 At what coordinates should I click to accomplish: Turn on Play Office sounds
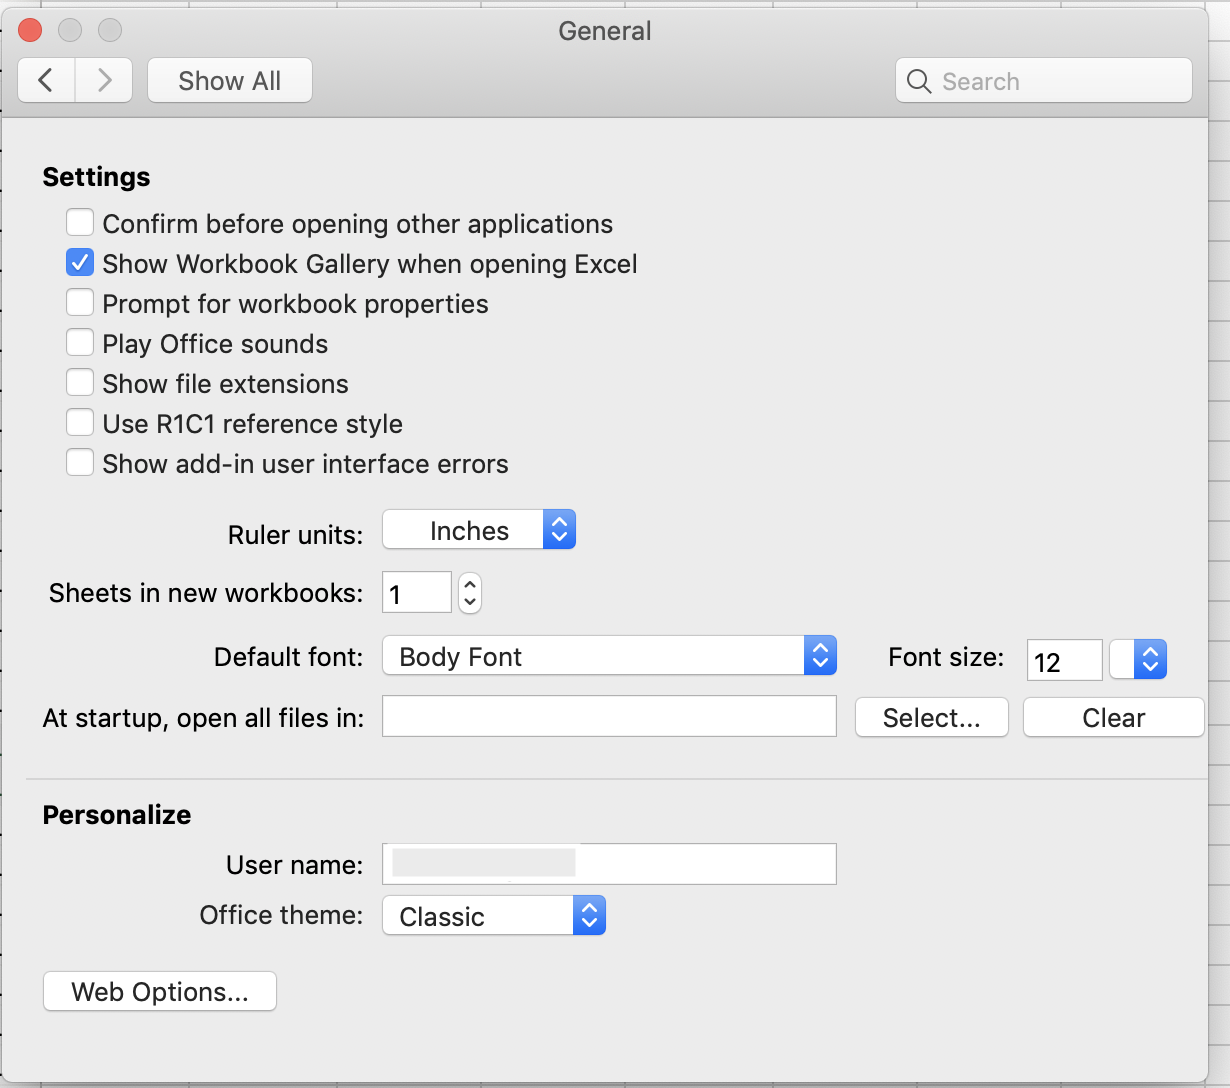[80, 342]
